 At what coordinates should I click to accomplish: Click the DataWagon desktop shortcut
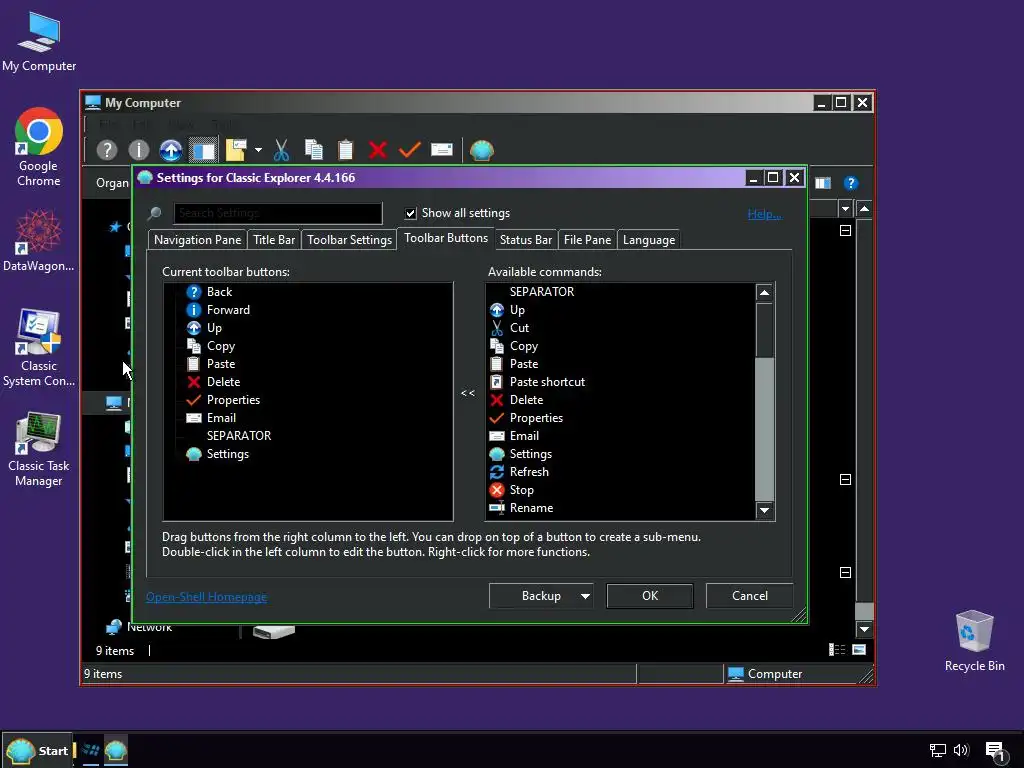[x=39, y=240]
